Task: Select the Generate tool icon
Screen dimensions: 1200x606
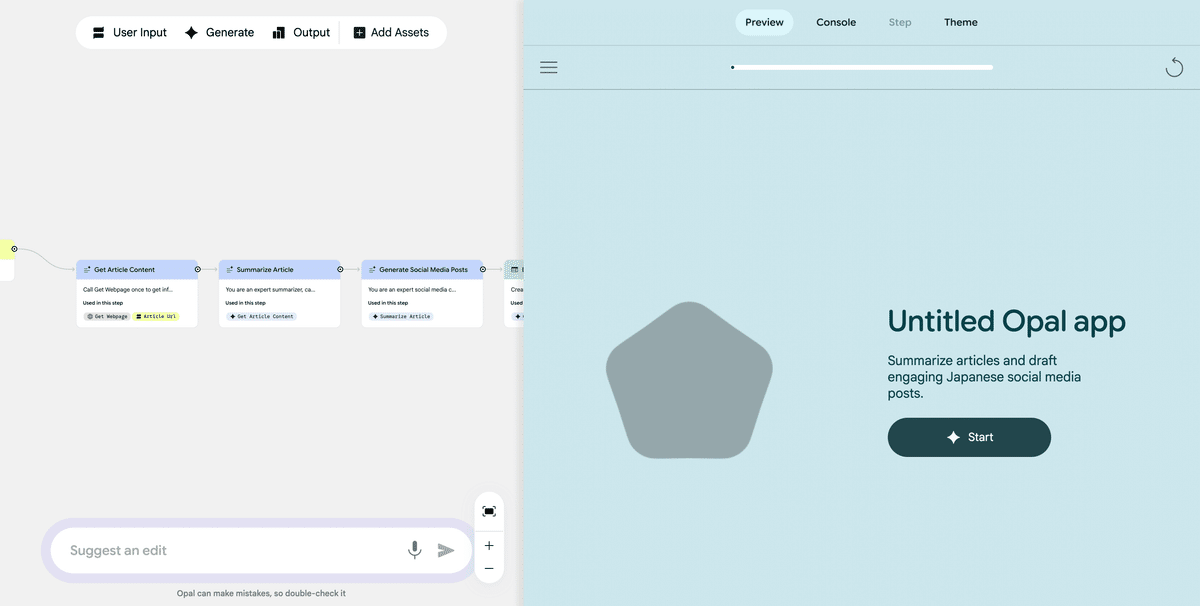Action: [190, 32]
